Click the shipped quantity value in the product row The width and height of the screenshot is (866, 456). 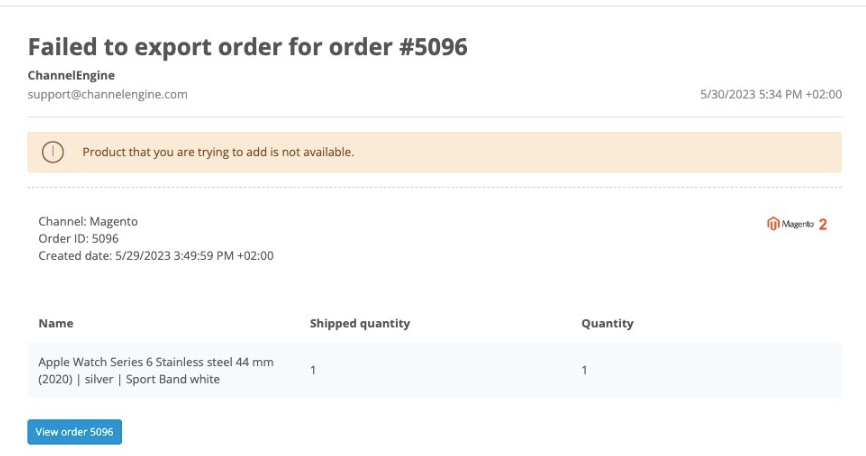coord(313,371)
